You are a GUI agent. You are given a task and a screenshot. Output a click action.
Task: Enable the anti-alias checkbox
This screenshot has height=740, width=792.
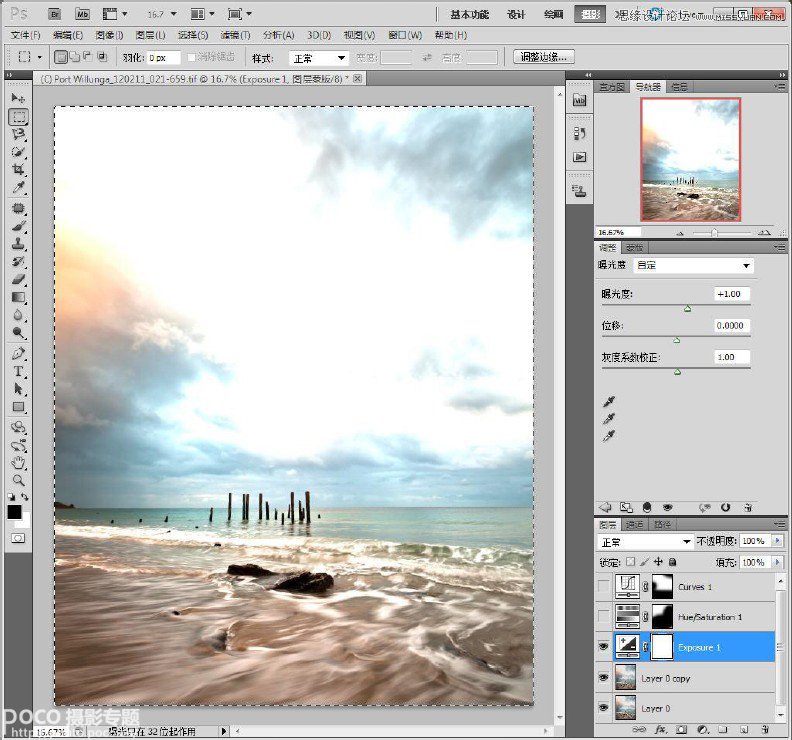point(191,58)
